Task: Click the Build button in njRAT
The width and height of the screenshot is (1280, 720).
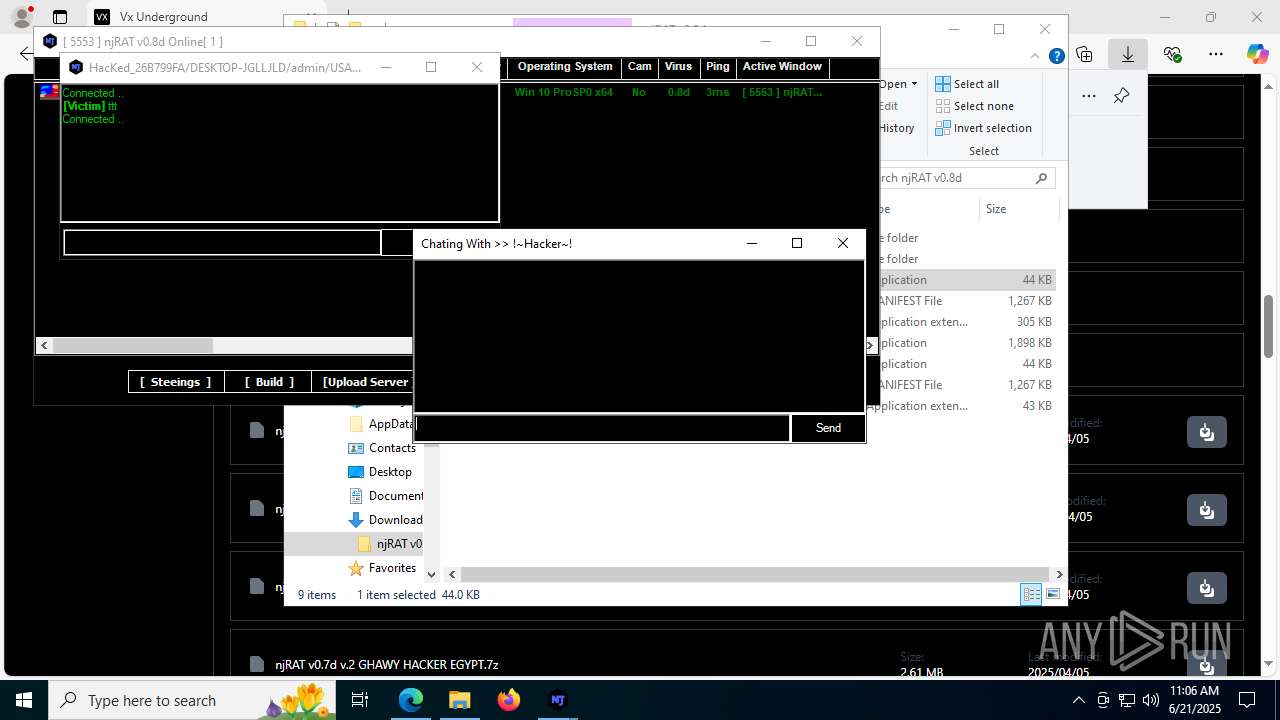Action: point(269,382)
